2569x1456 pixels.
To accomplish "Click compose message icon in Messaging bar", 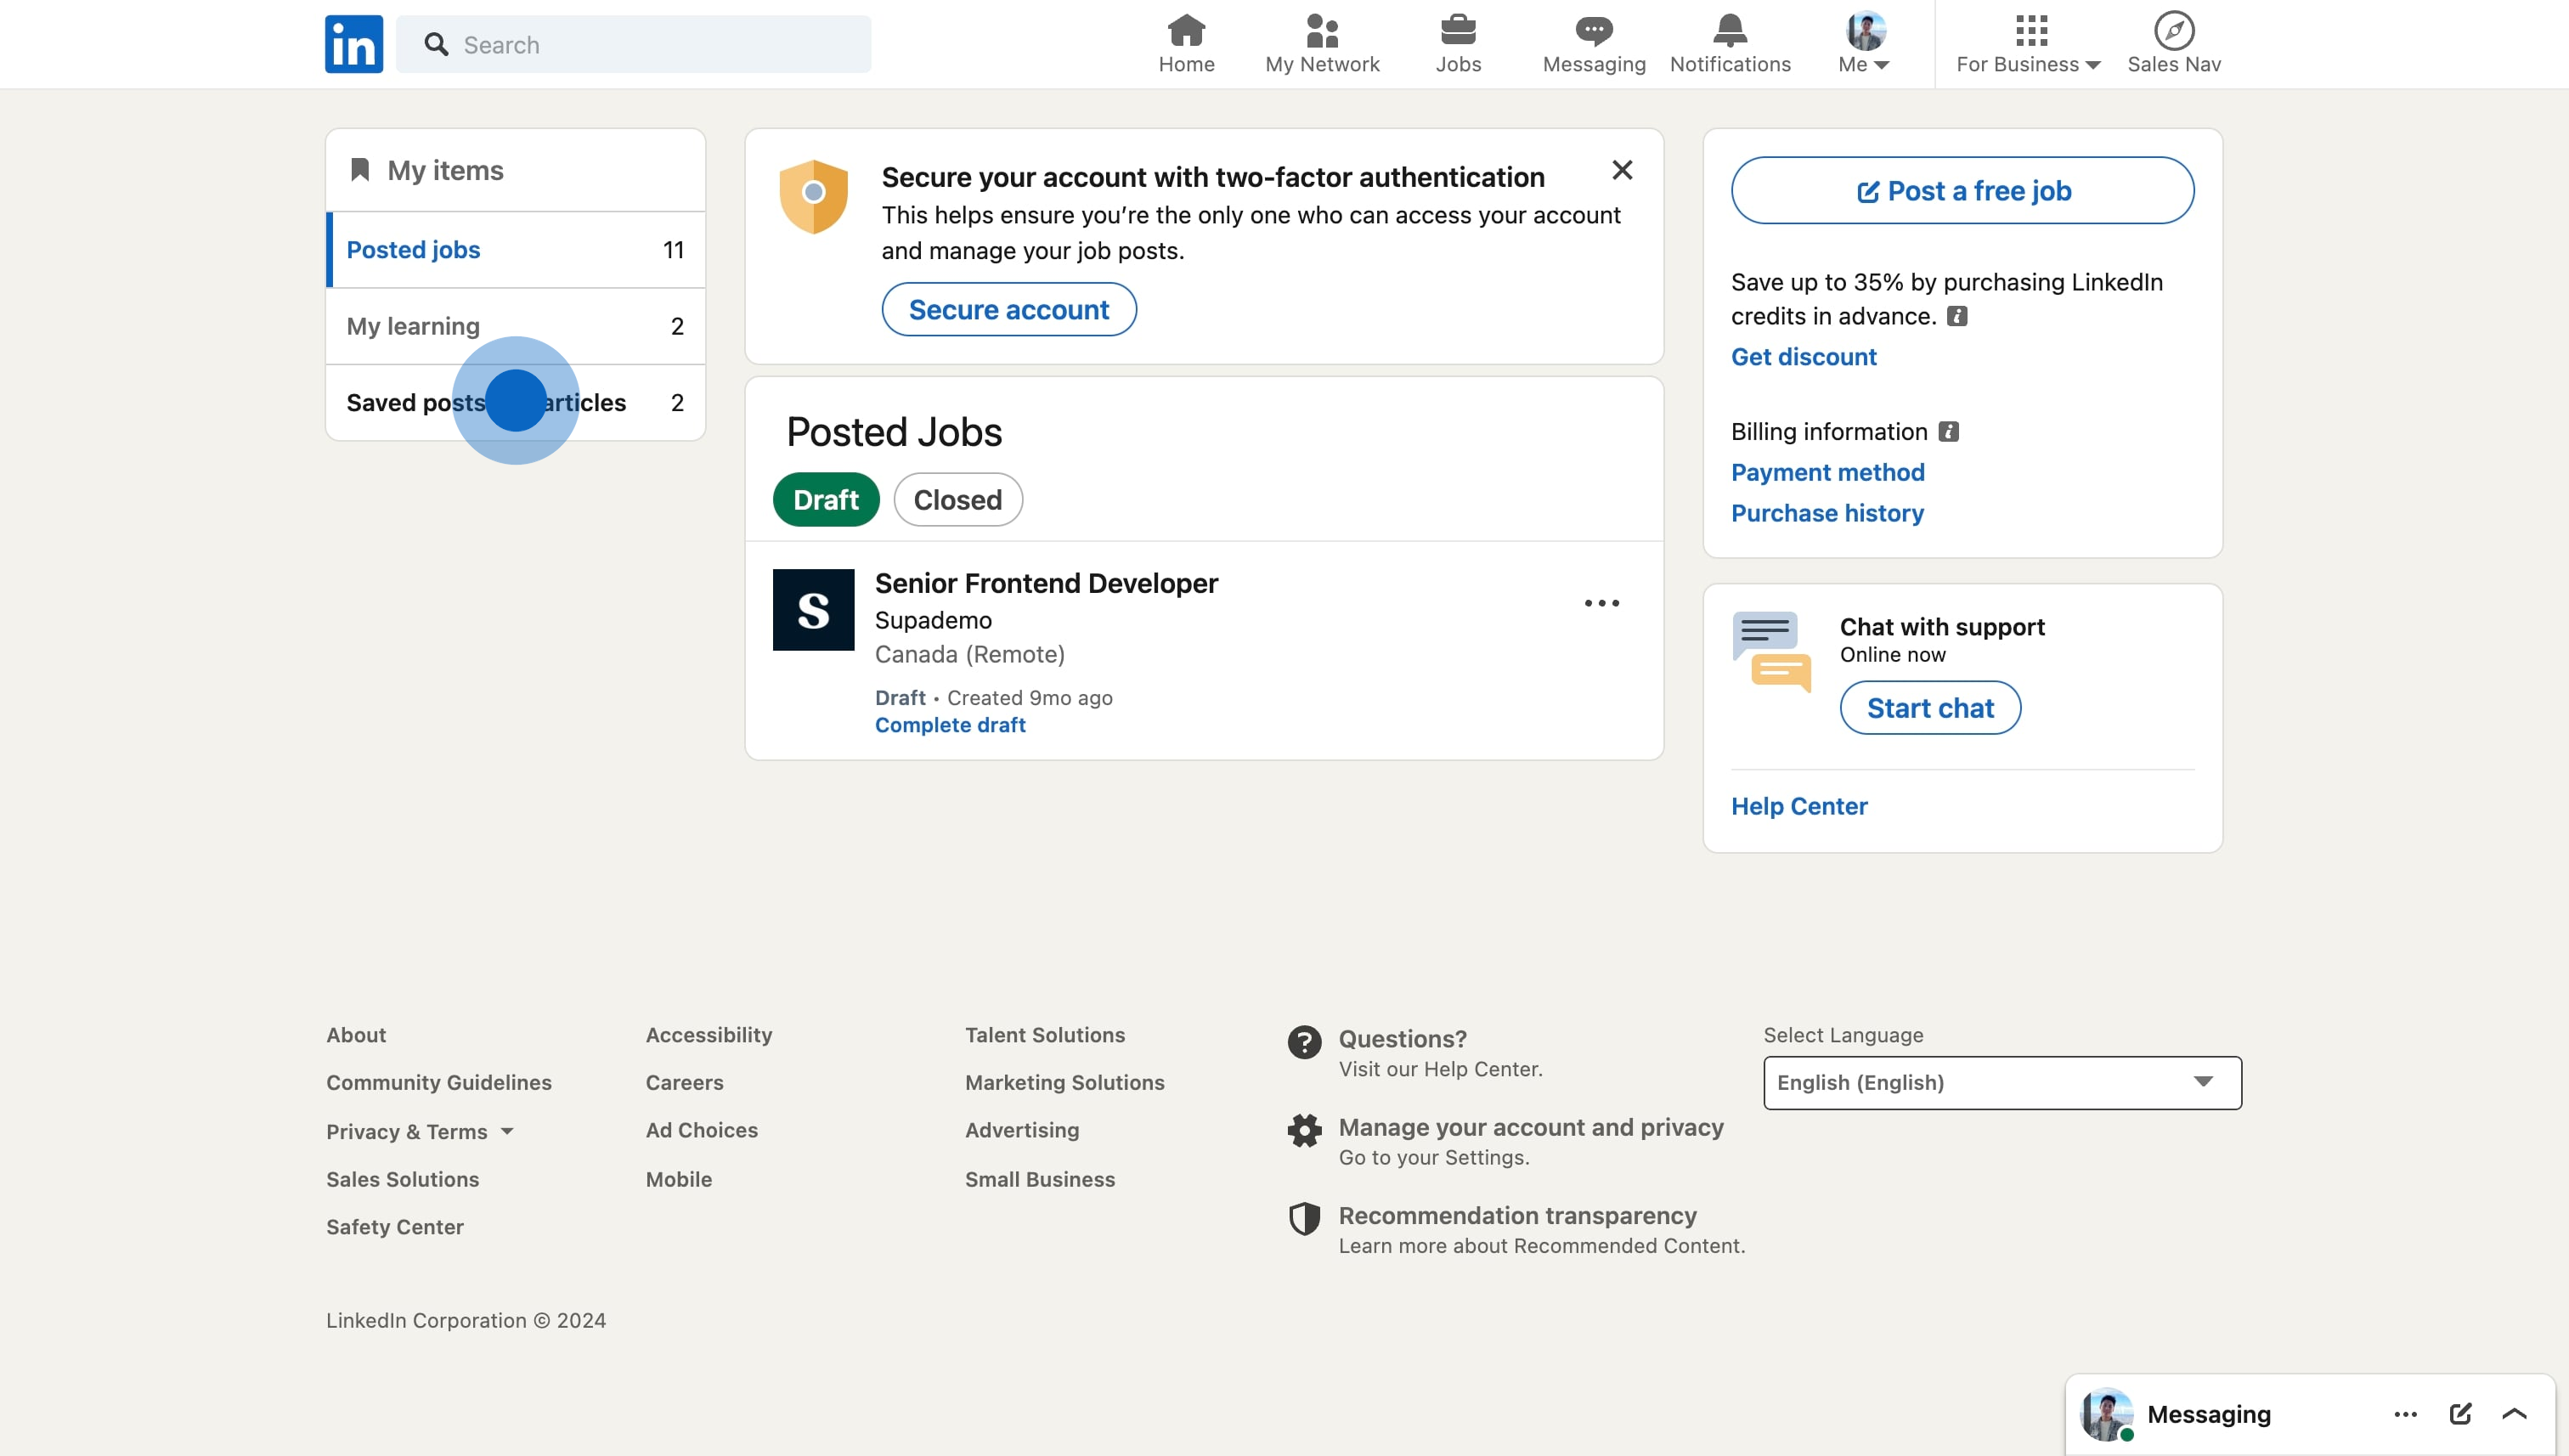I will (2460, 1413).
